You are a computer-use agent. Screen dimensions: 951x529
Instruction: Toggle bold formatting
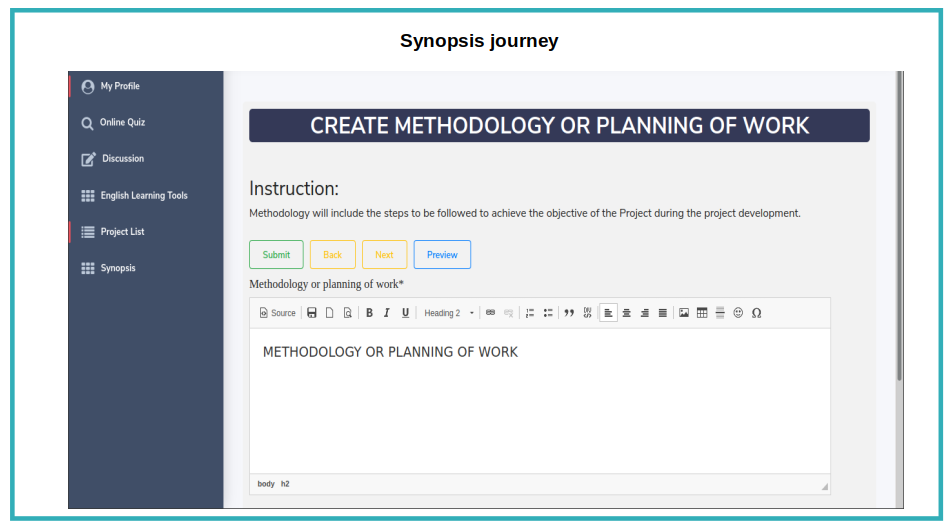pyautogui.click(x=369, y=313)
